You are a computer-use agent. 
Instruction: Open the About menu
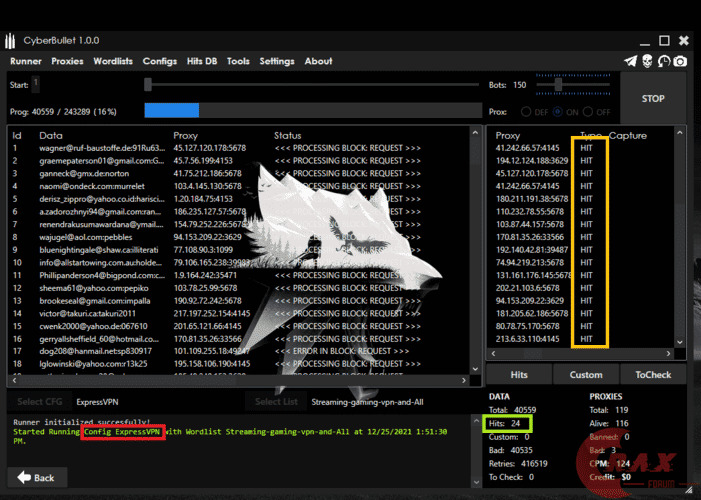318,61
